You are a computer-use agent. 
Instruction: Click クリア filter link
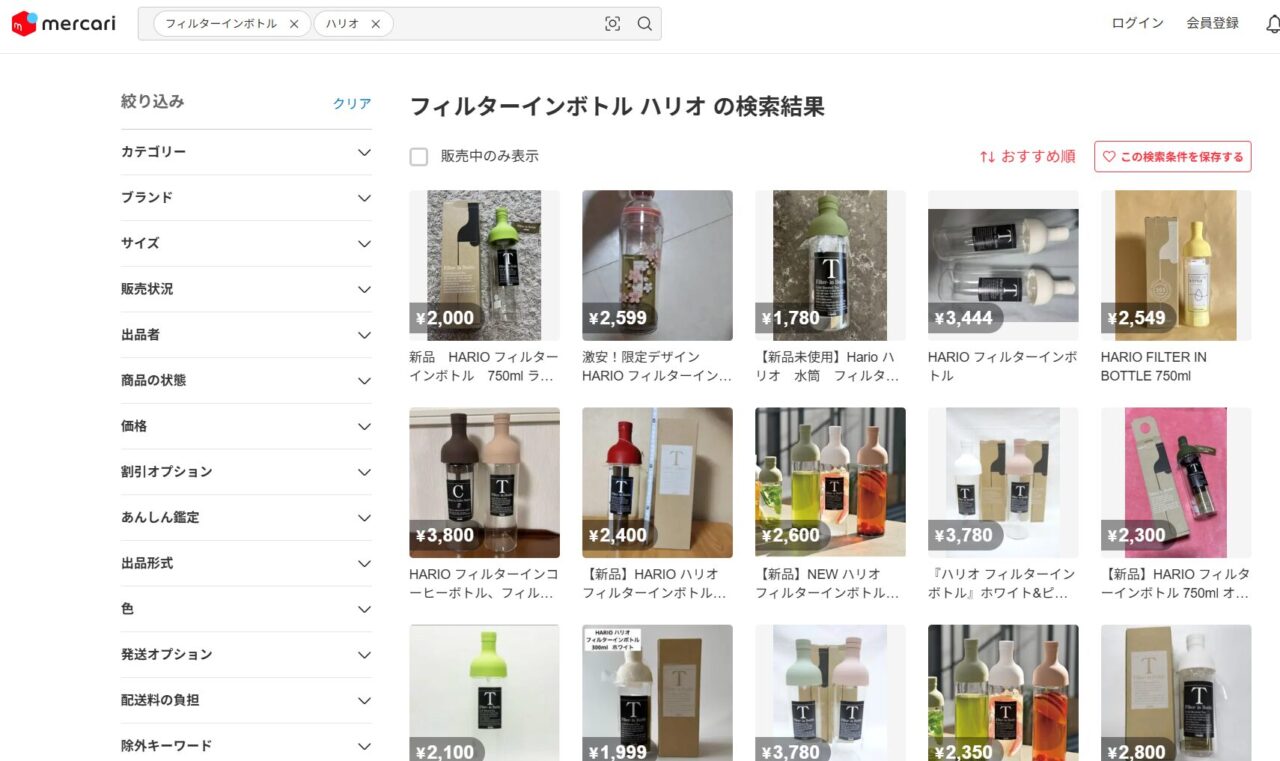[x=352, y=103]
